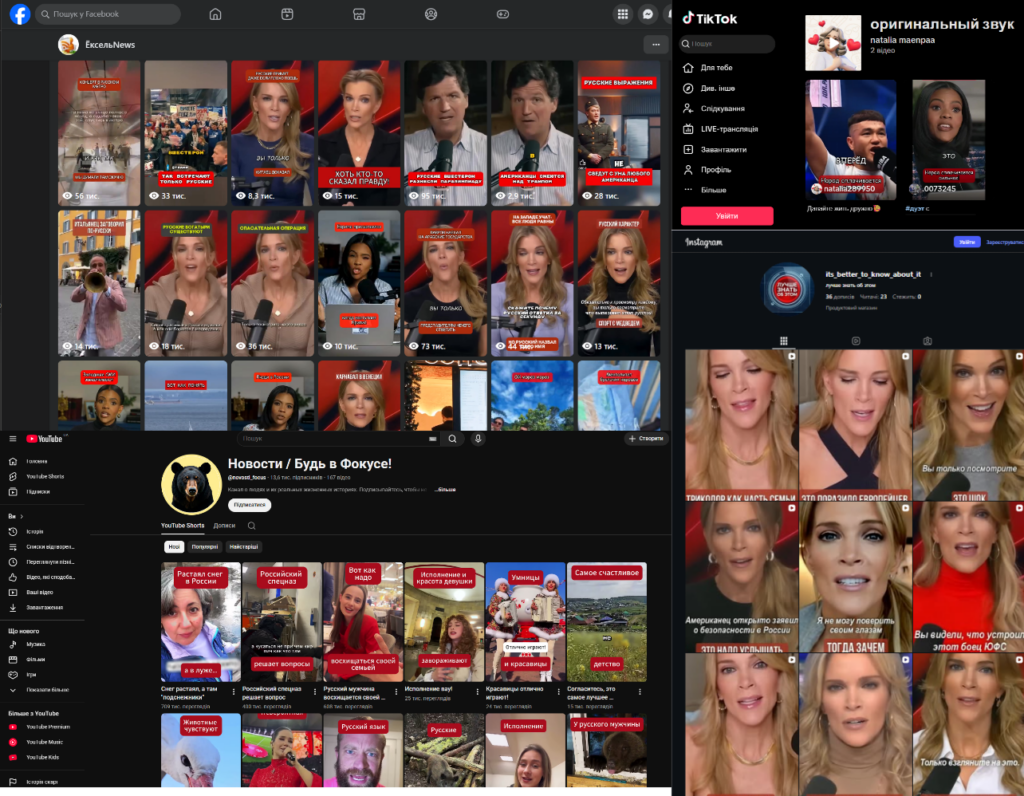The image size is (1024, 796).
Task: Click the Facebook Home icon
Action: click(x=215, y=14)
